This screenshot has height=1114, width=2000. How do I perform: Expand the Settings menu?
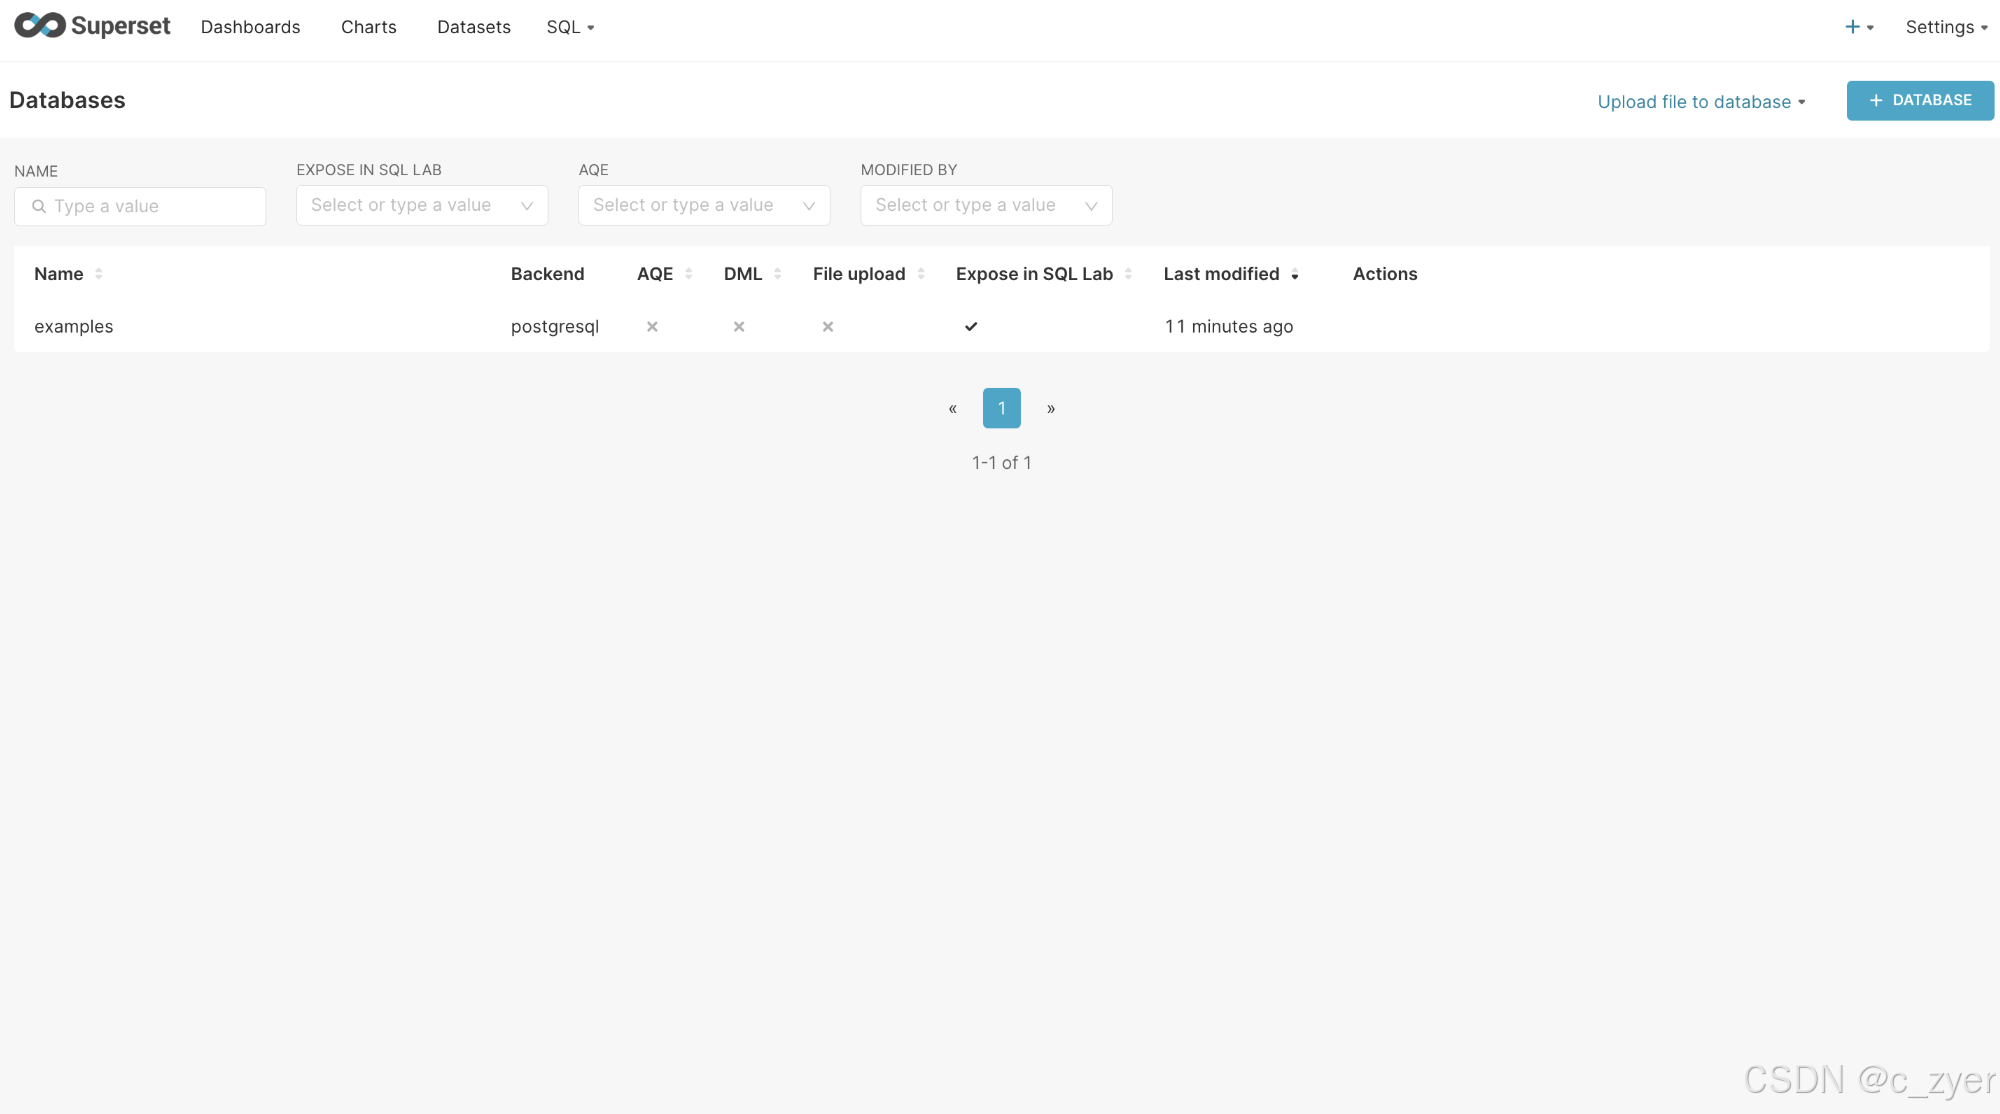pos(1946,27)
